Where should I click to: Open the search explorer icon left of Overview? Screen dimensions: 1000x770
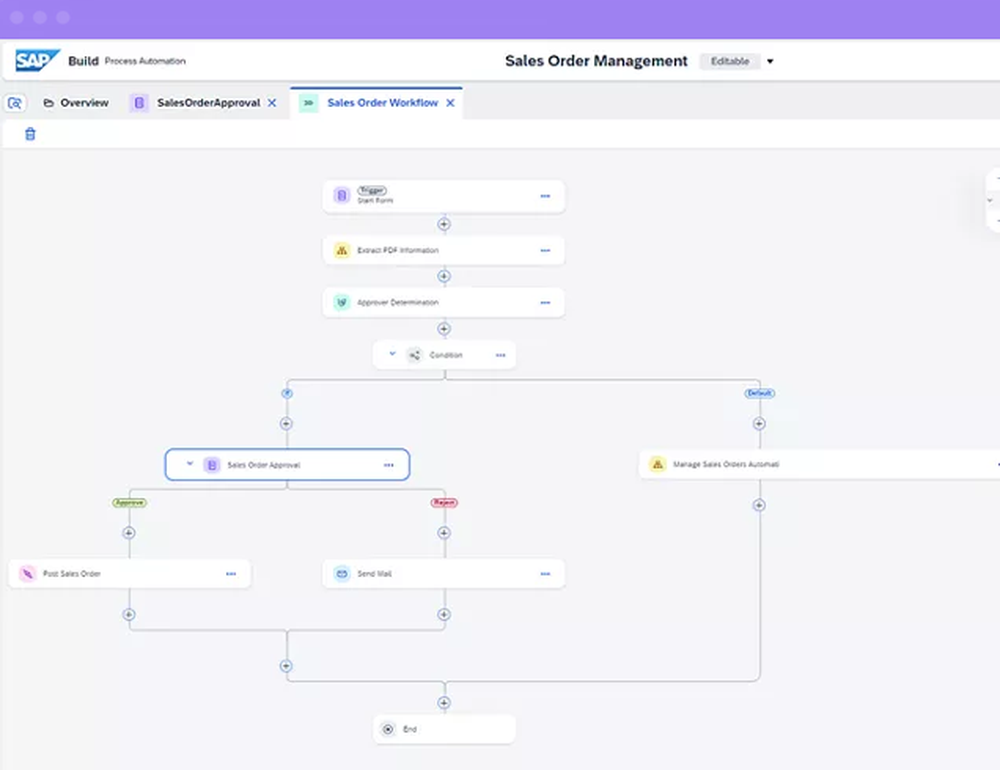click(15, 103)
